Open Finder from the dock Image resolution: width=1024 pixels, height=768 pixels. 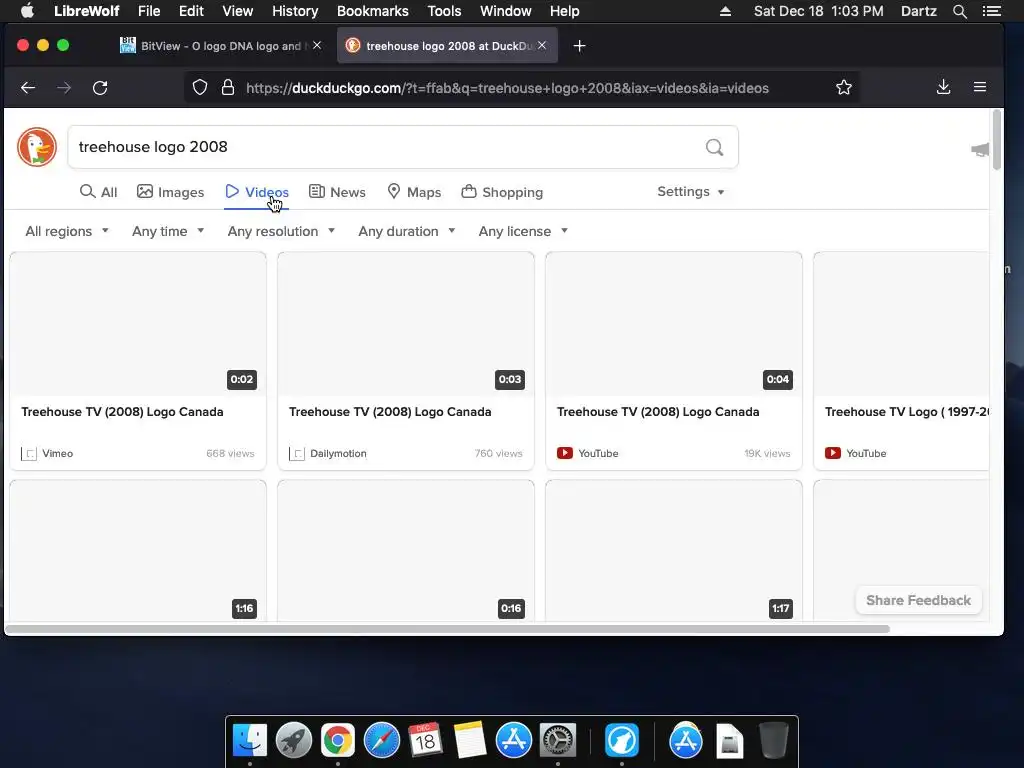249,741
